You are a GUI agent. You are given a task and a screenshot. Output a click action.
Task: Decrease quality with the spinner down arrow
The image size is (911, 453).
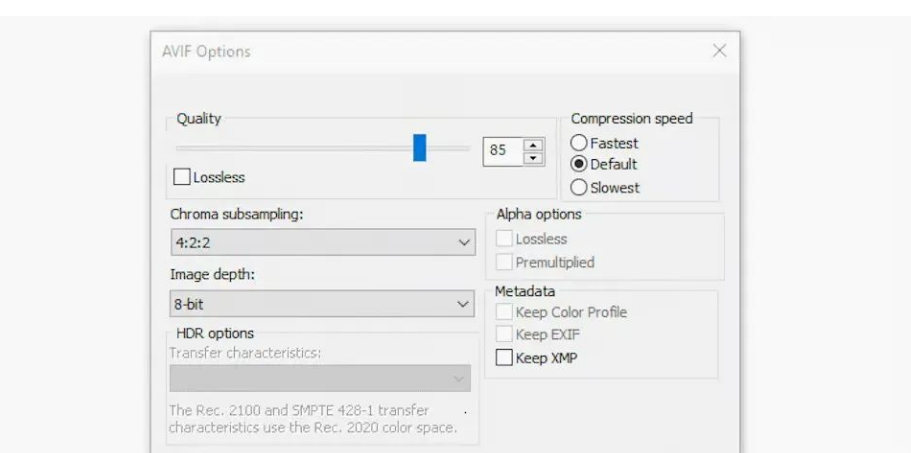(x=533, y=158)
